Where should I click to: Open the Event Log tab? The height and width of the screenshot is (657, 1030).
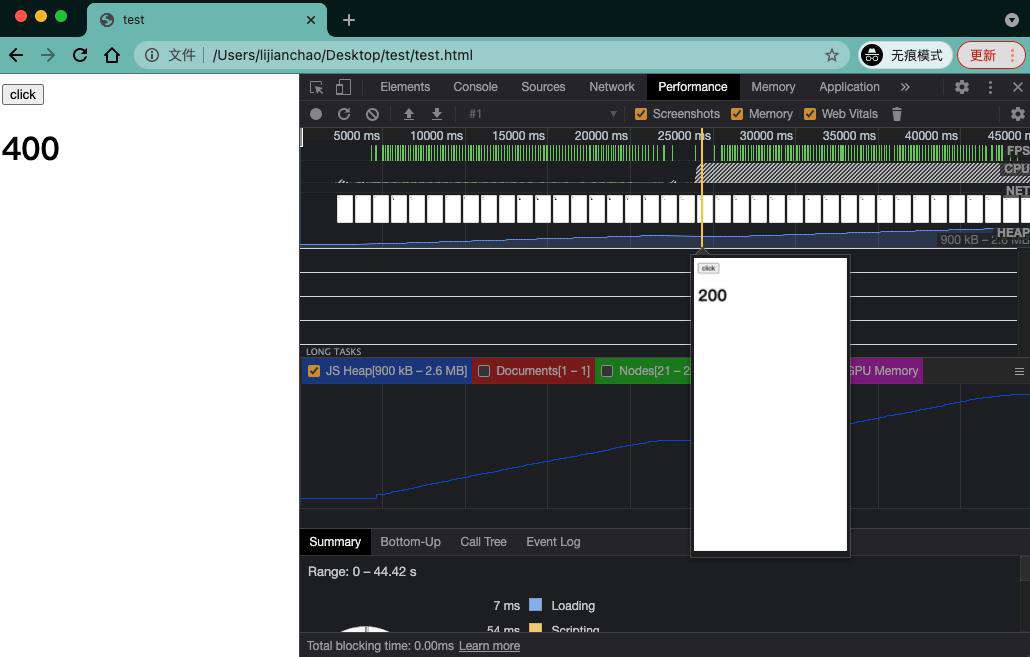(x=553, y=542)
